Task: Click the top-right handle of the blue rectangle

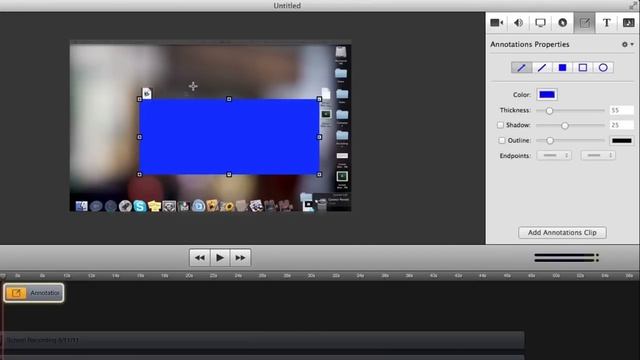Action: tap(319, 99)
